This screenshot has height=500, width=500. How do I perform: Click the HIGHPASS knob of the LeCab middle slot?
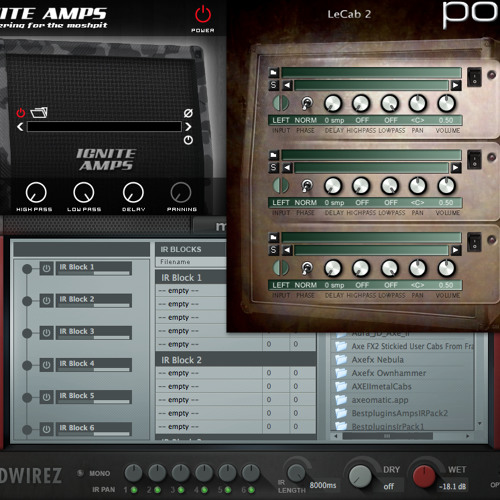coord(361,186)
